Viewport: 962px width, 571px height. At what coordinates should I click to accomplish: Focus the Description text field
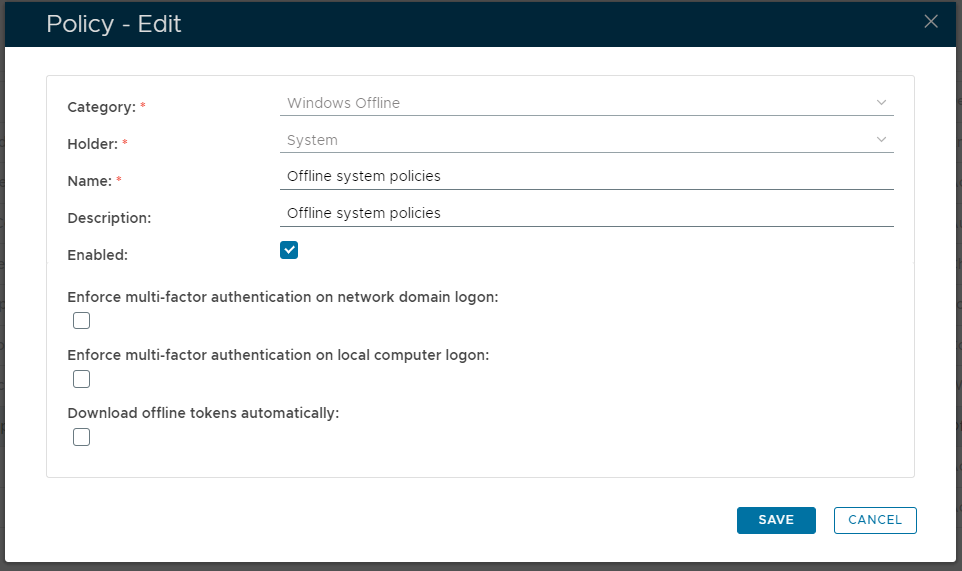click(x=586, y=213)
